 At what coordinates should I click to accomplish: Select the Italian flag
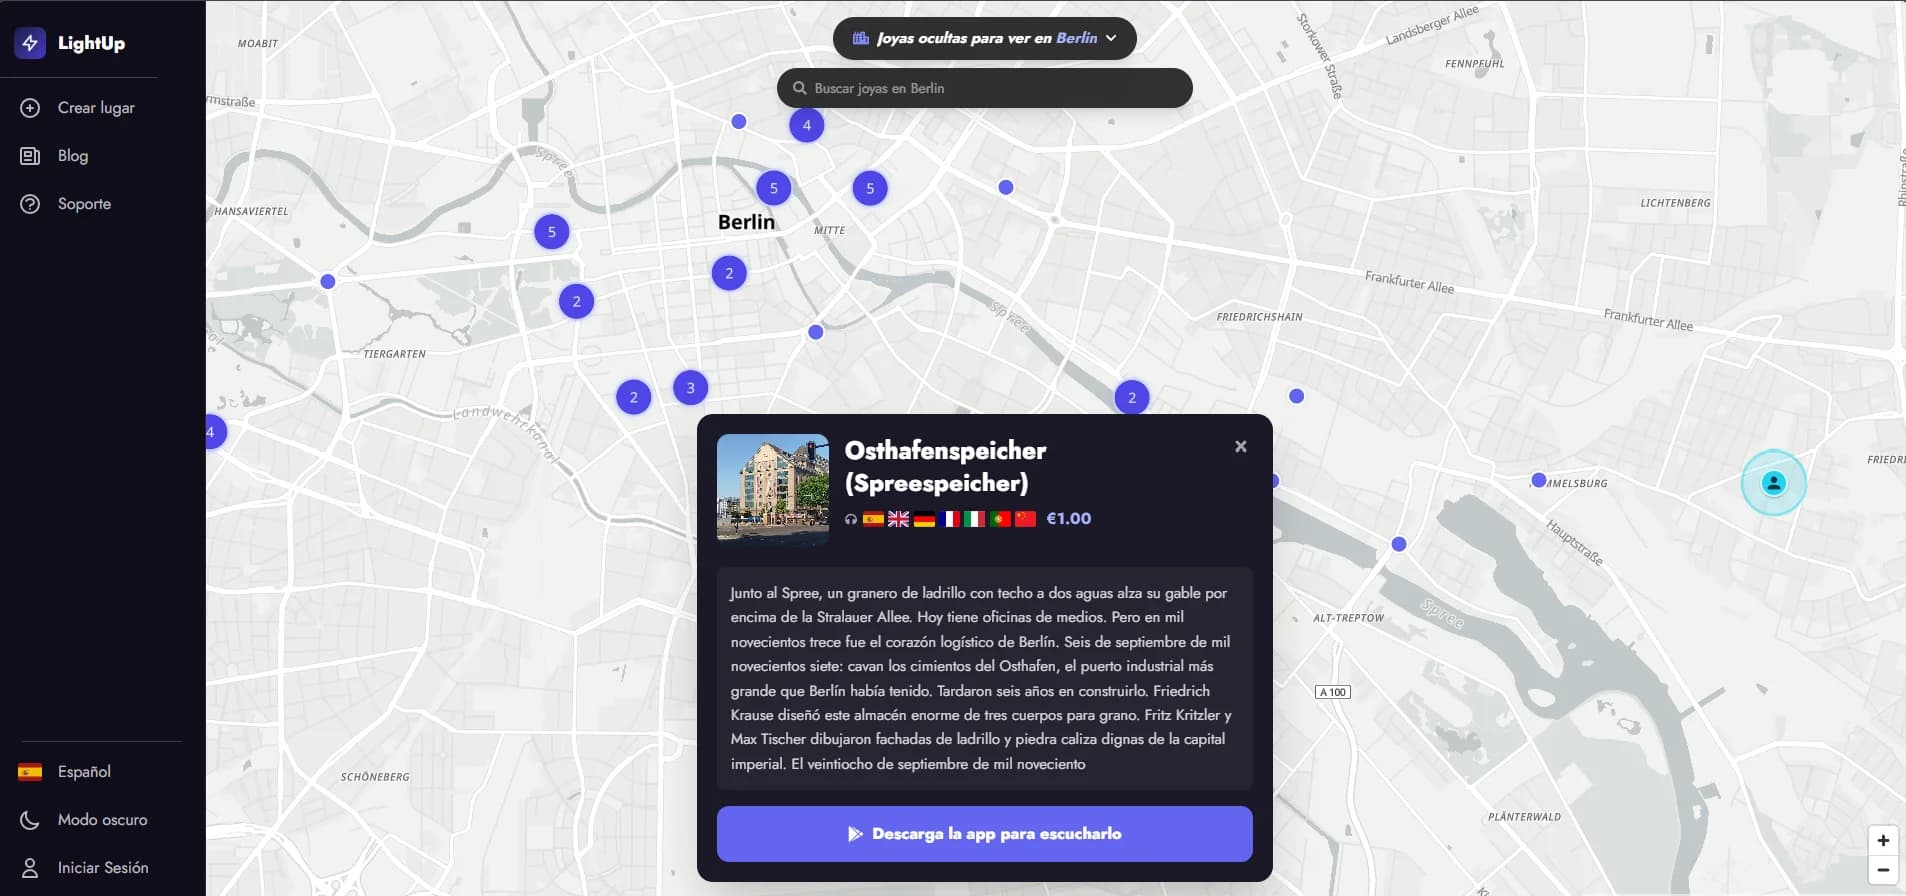974,519
